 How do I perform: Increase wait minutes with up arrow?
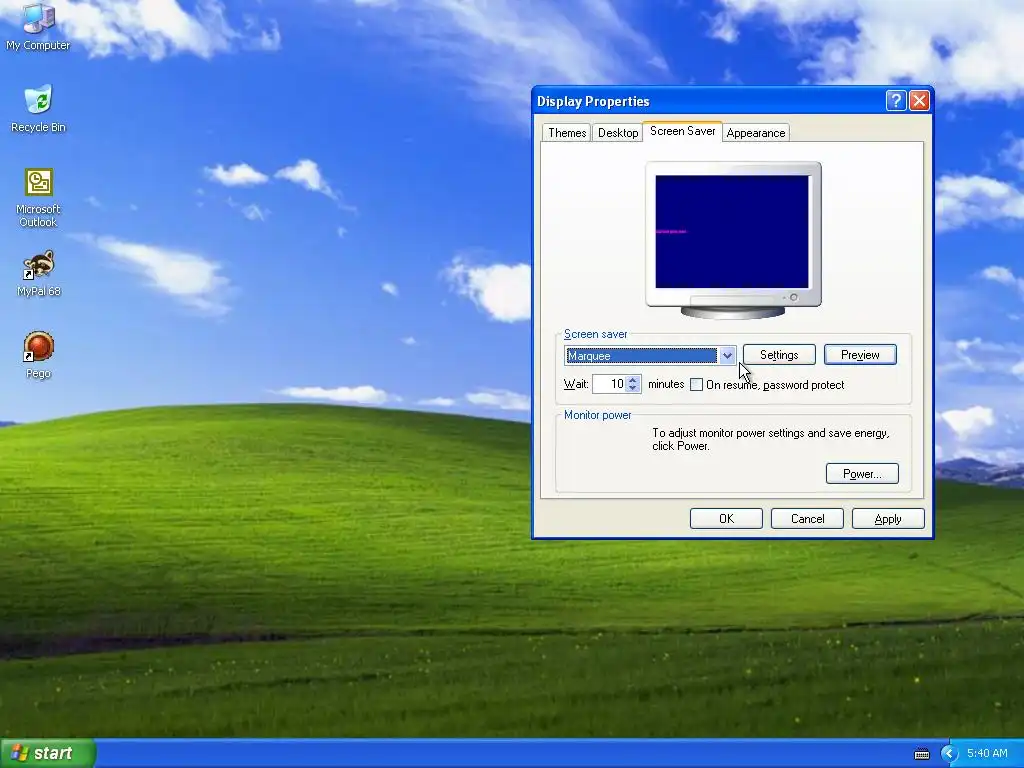click(x=633, y=379)
